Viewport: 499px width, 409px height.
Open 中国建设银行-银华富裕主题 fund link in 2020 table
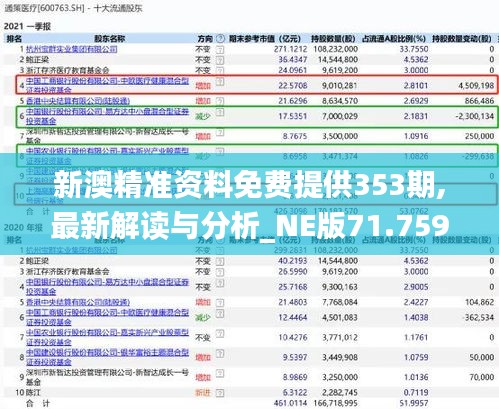point(107,357)
